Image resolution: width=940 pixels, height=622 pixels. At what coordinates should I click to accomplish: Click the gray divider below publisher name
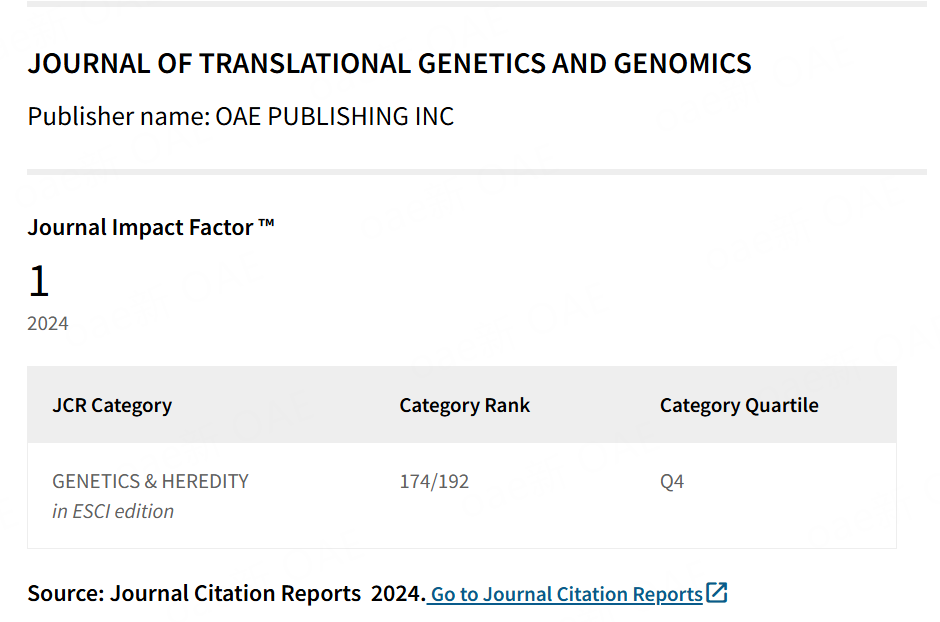click(477, 172)
